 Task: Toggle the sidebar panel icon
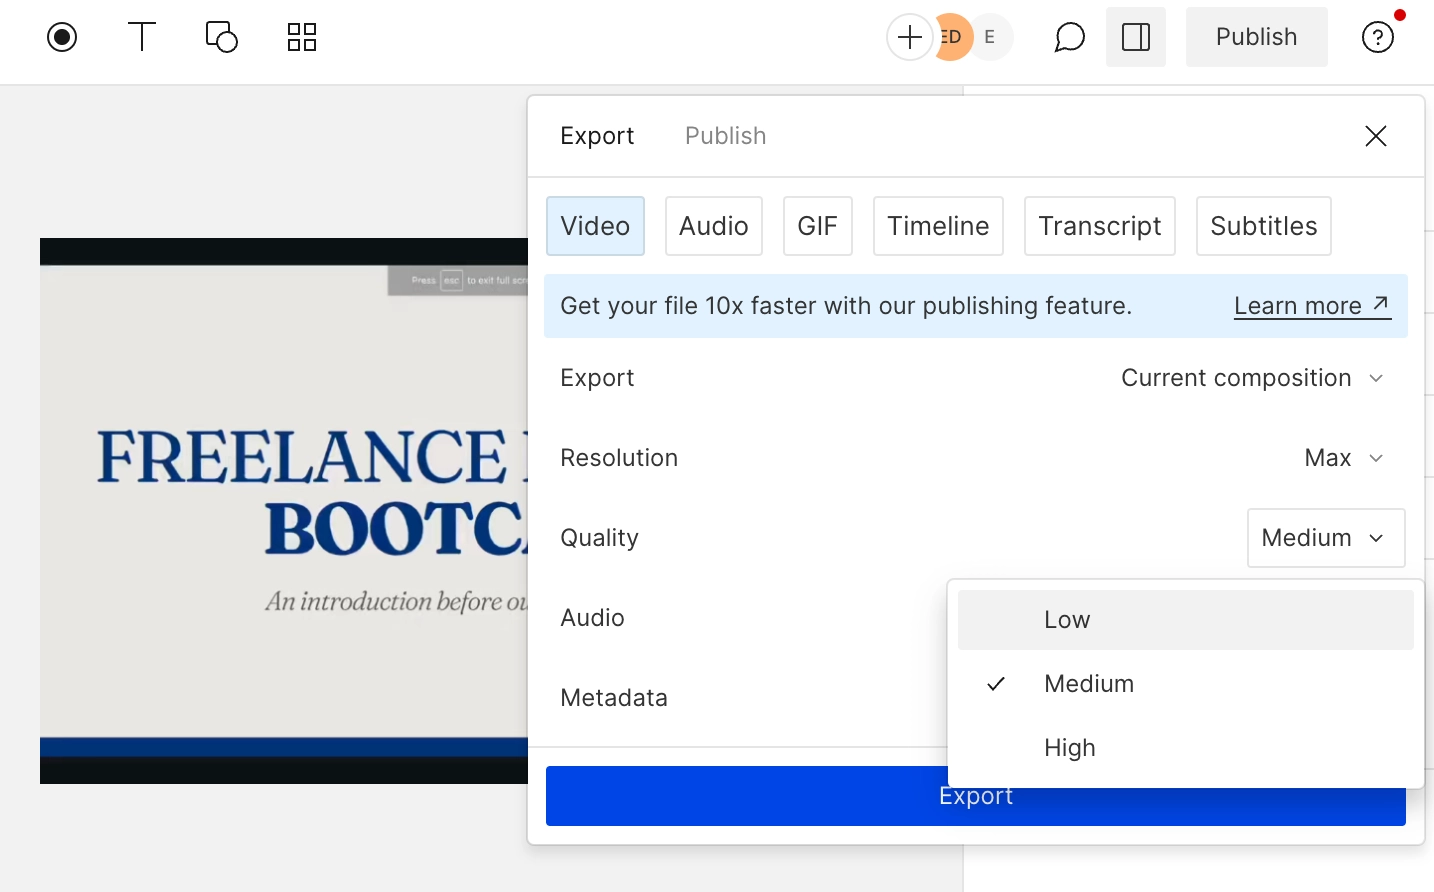(x=1135, y=38)
